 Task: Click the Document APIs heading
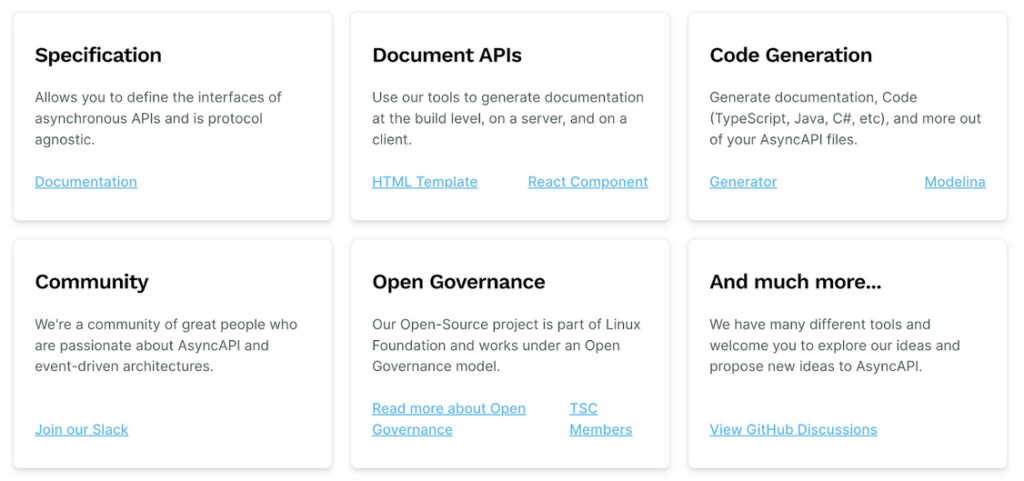(x=447, y=55)
